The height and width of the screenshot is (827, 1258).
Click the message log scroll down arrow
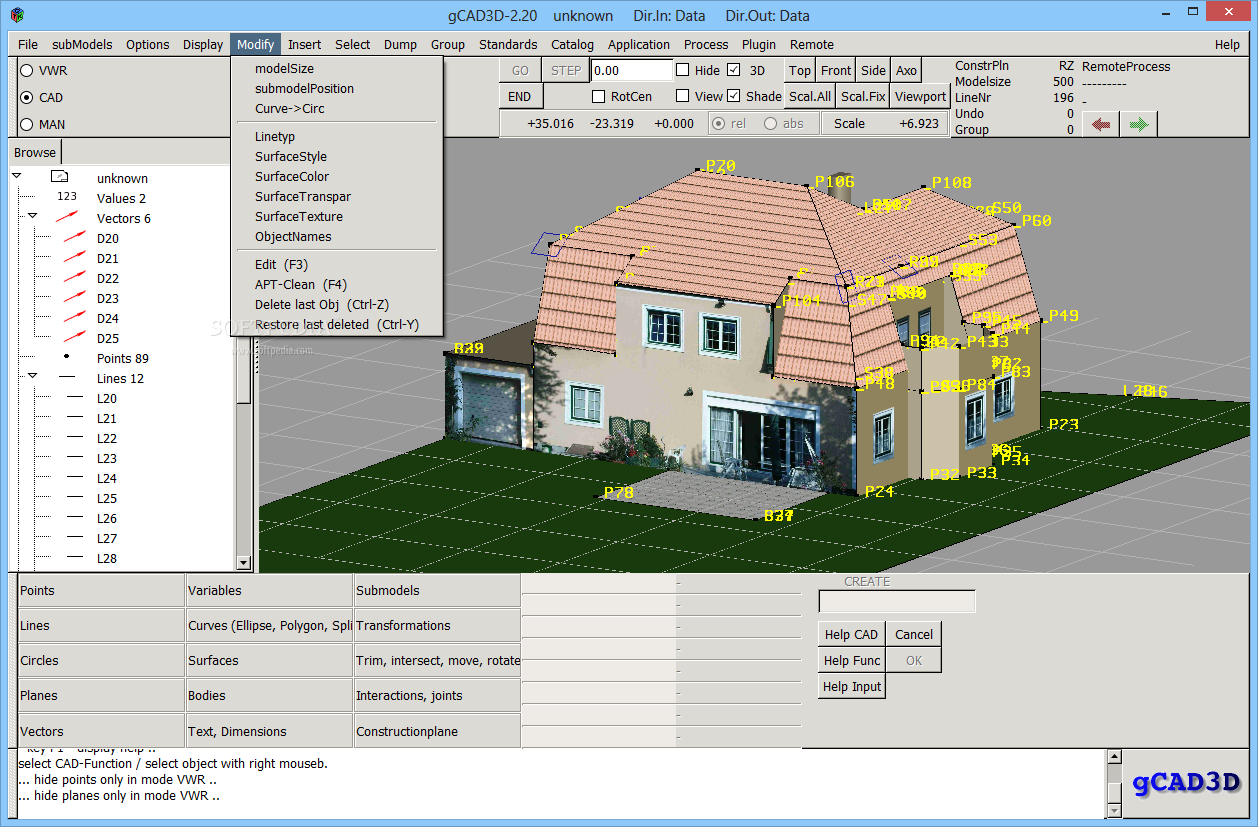tap(1114, 809)
